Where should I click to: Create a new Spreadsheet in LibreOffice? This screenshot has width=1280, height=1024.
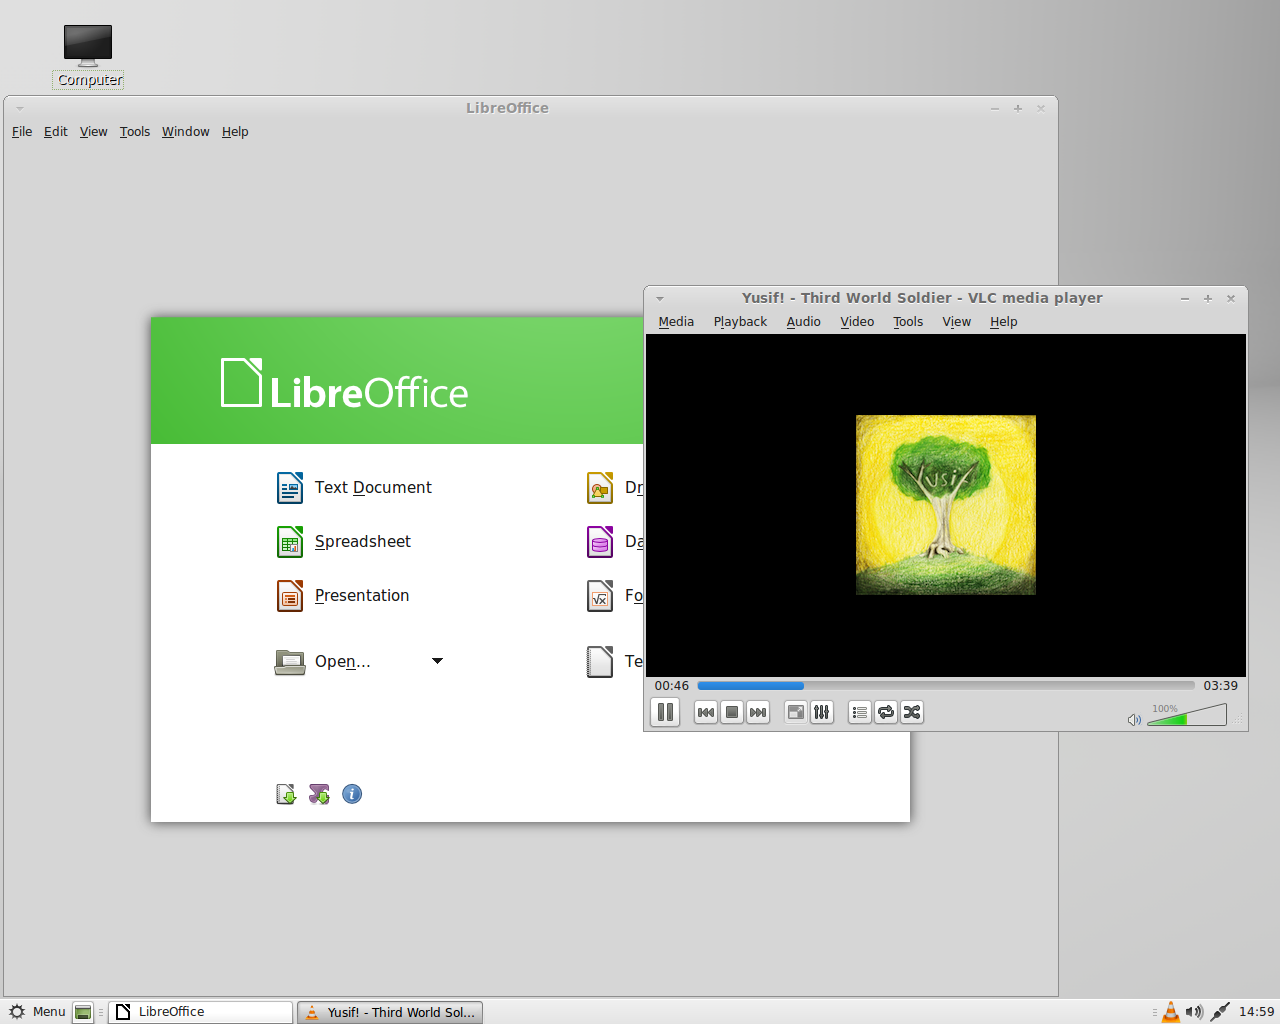pyautogui.click(x=343, y=542)
